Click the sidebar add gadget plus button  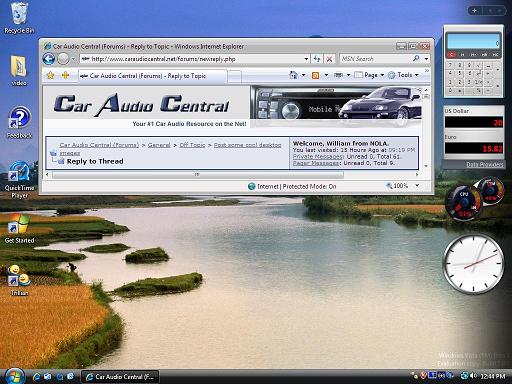(x=474, y=11)
